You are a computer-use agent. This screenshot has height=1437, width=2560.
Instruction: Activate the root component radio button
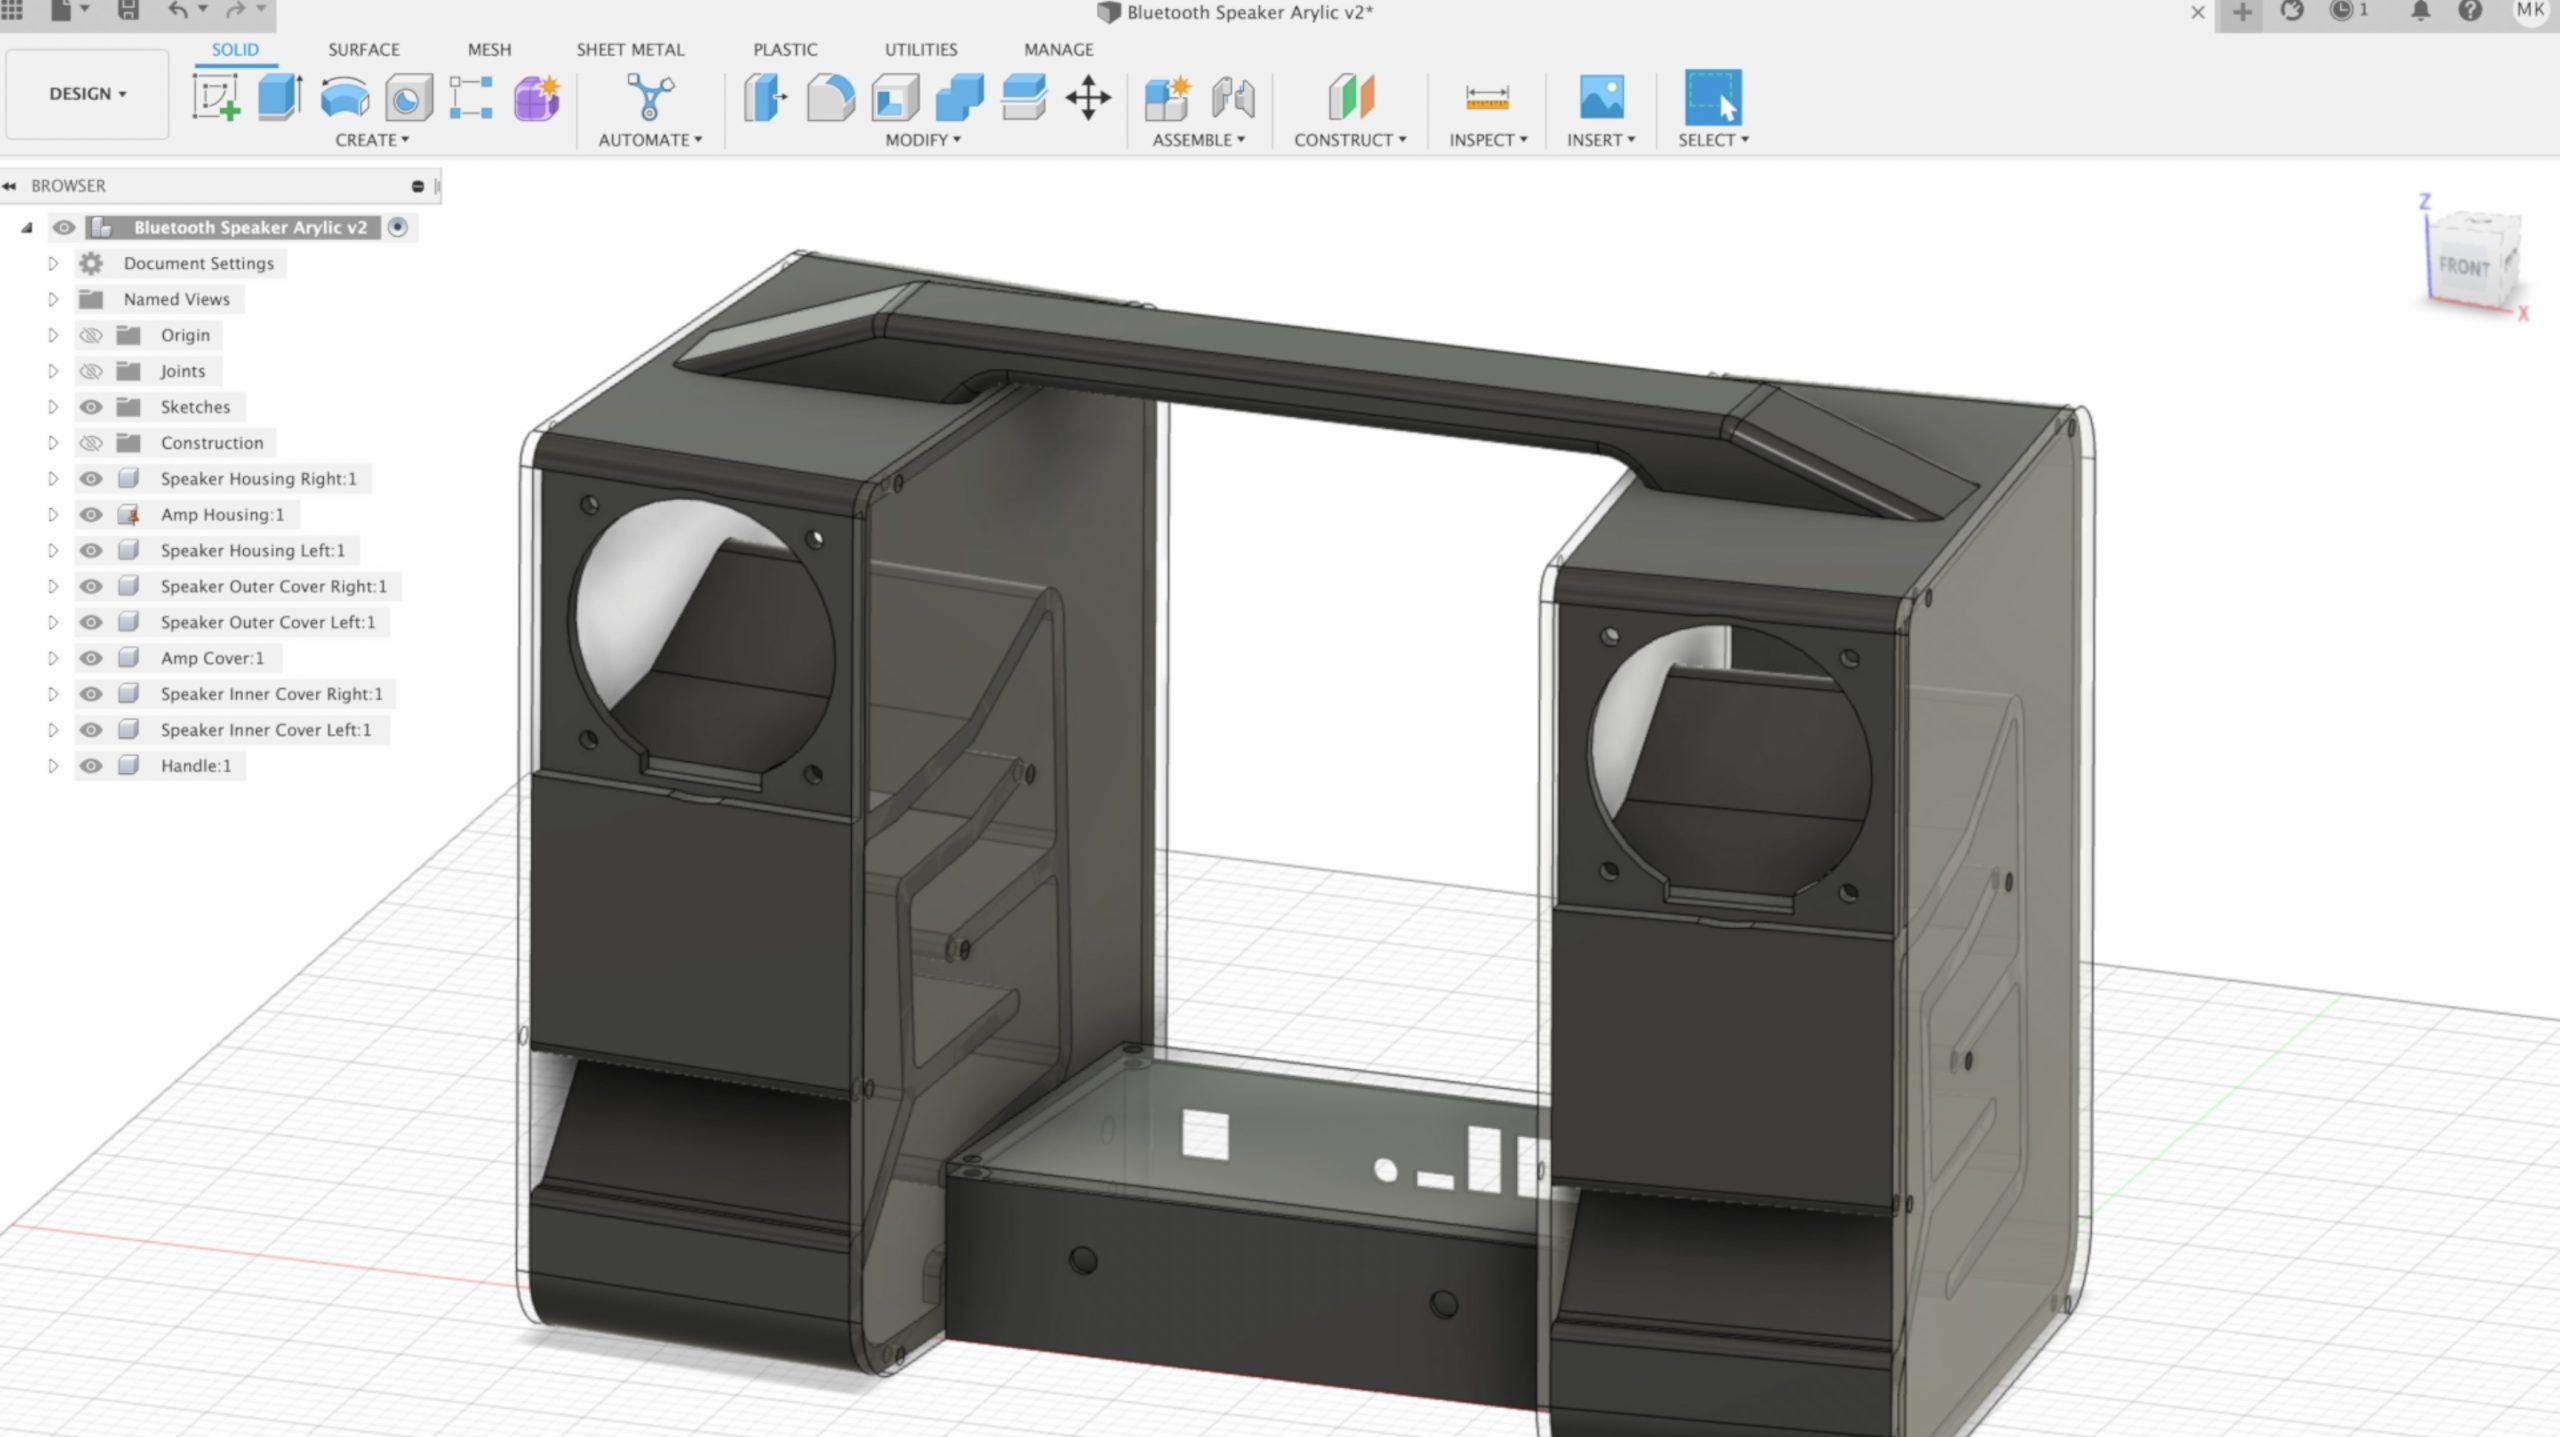(398, 227)
